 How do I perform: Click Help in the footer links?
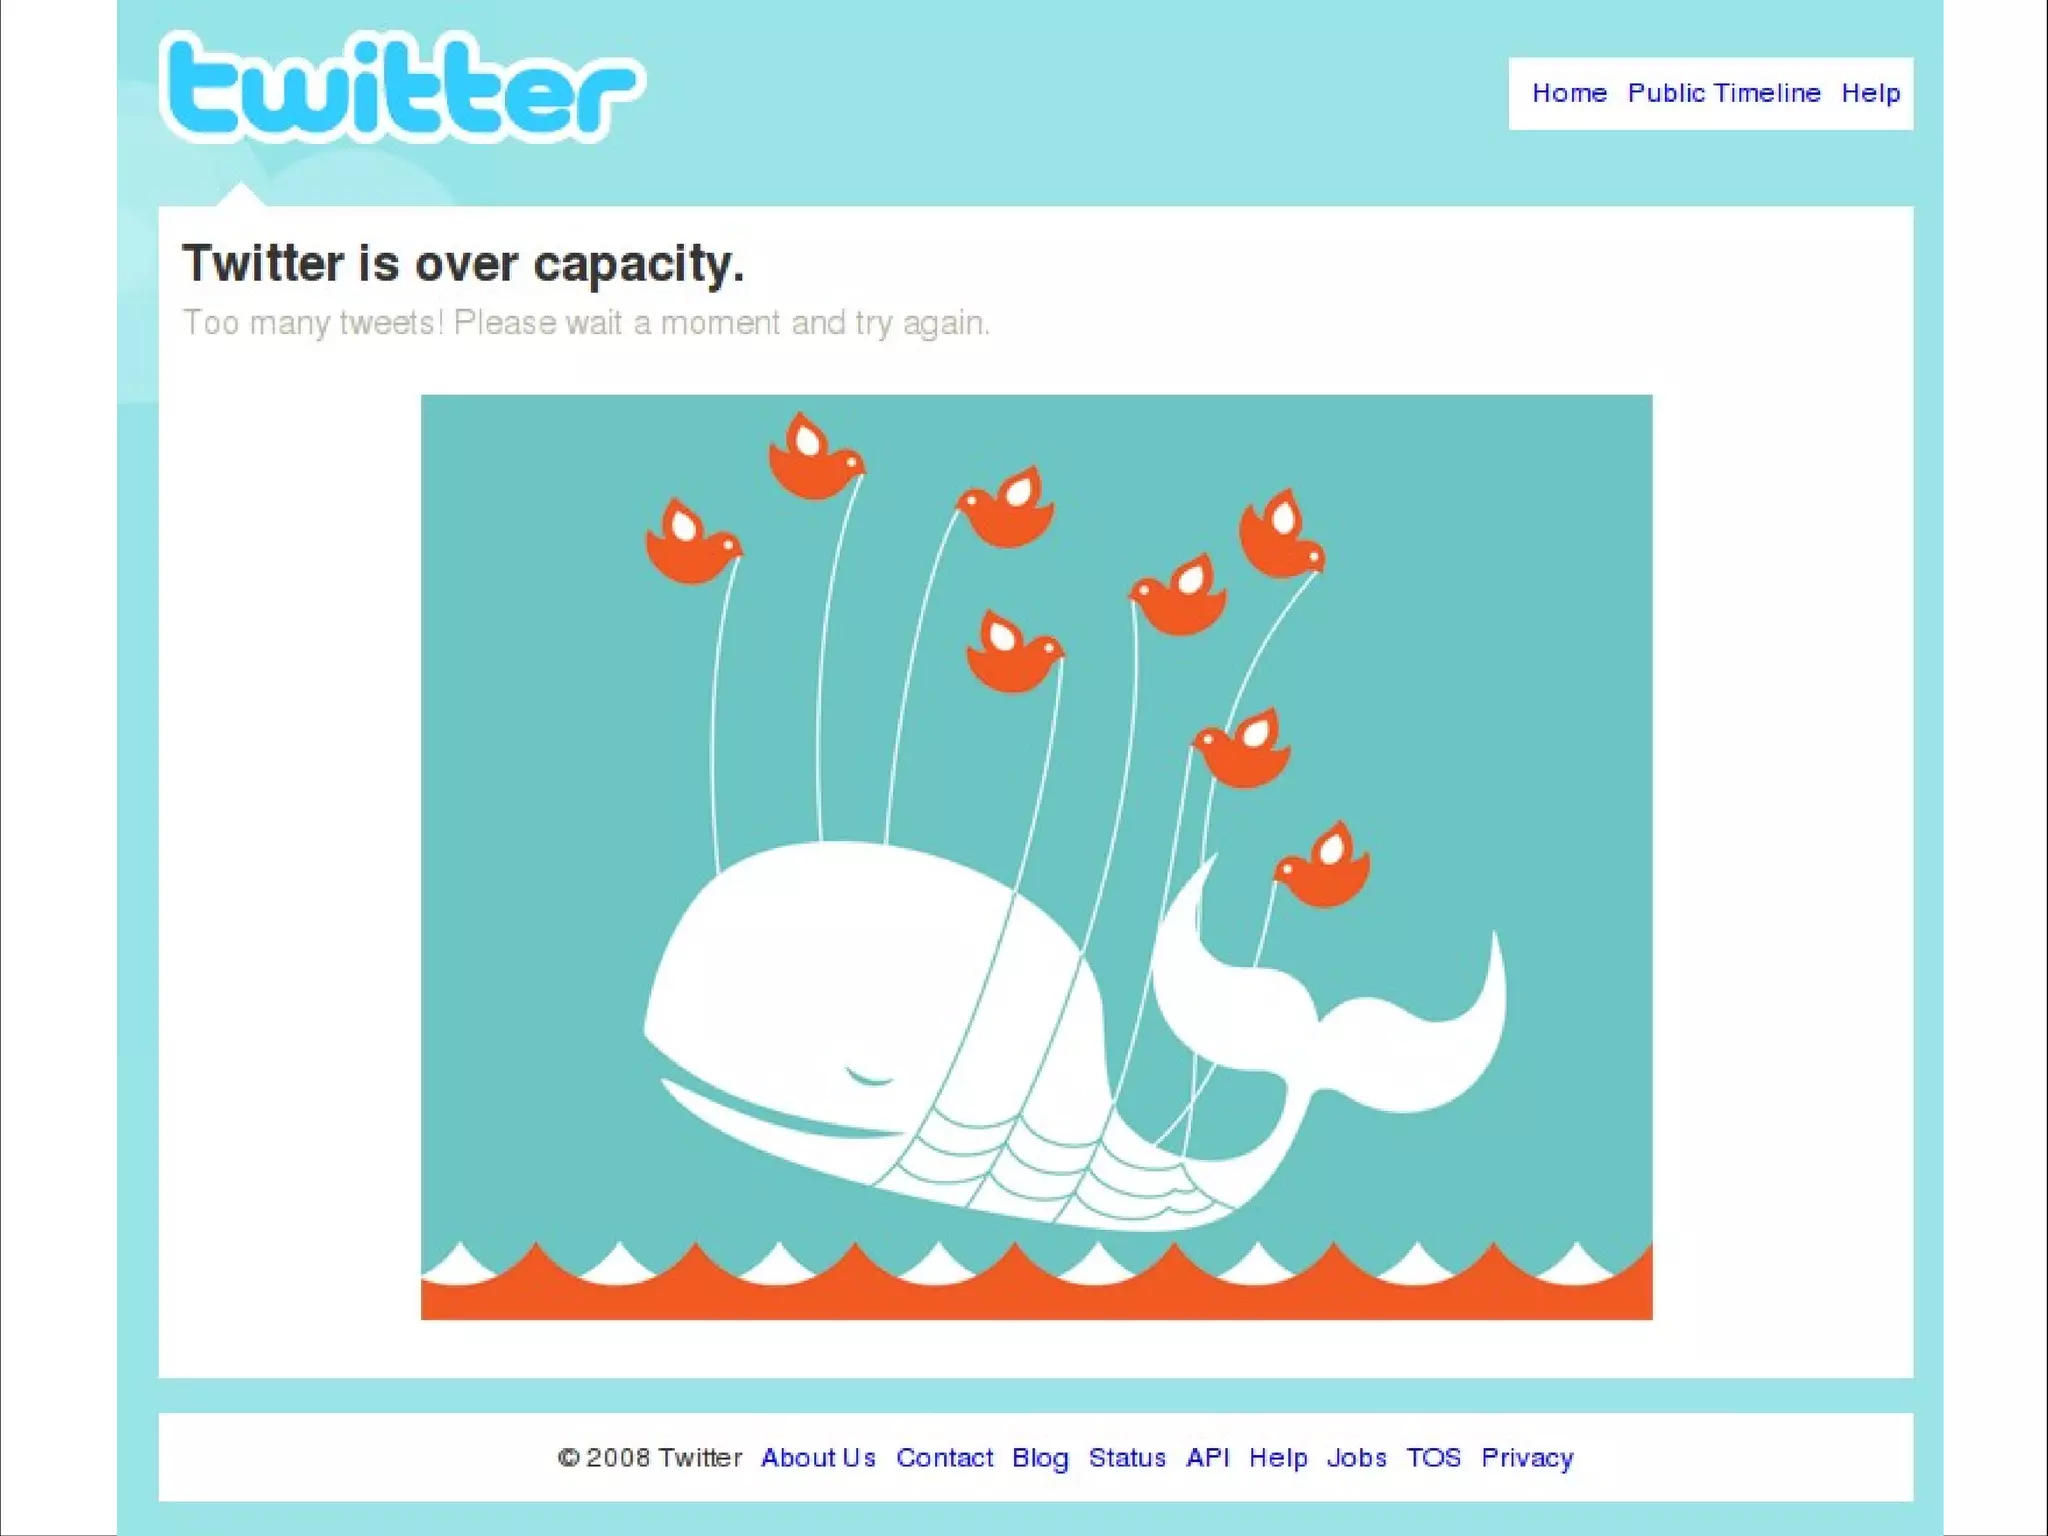click(1278, 1458)
